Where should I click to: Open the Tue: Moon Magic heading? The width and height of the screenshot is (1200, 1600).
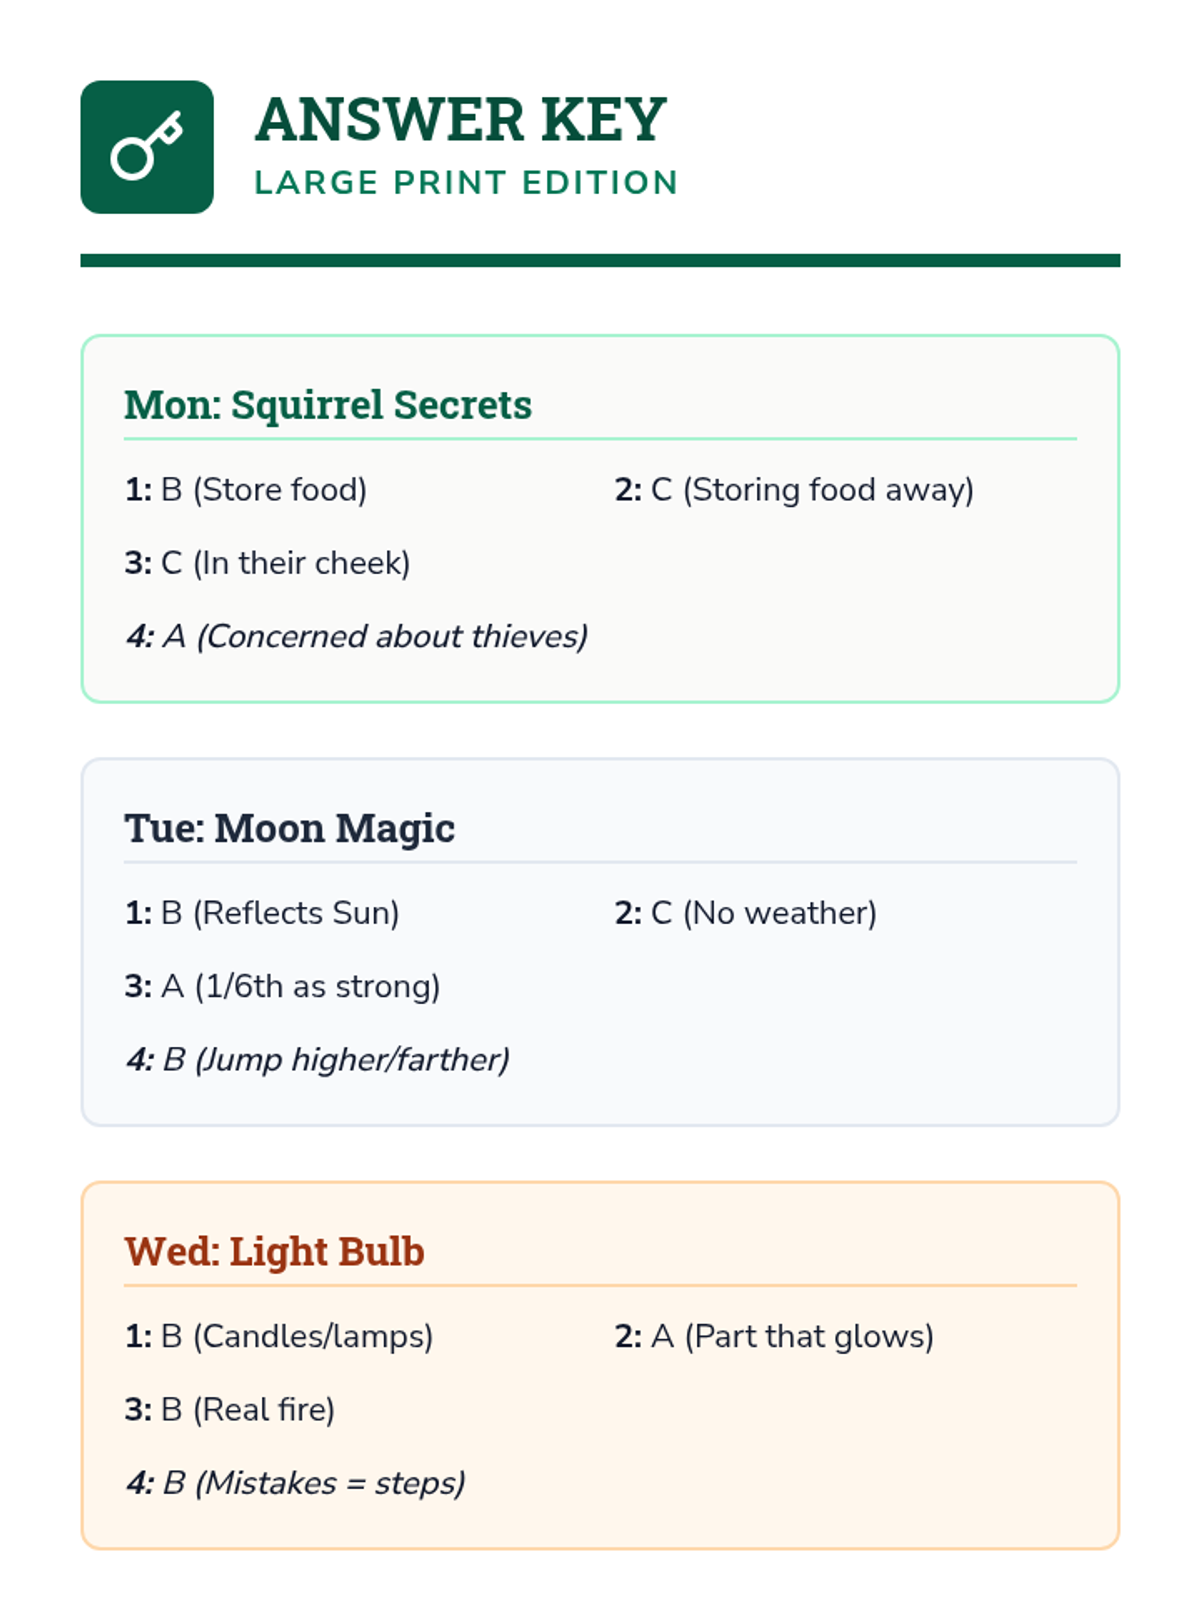(x=290, y=828)
